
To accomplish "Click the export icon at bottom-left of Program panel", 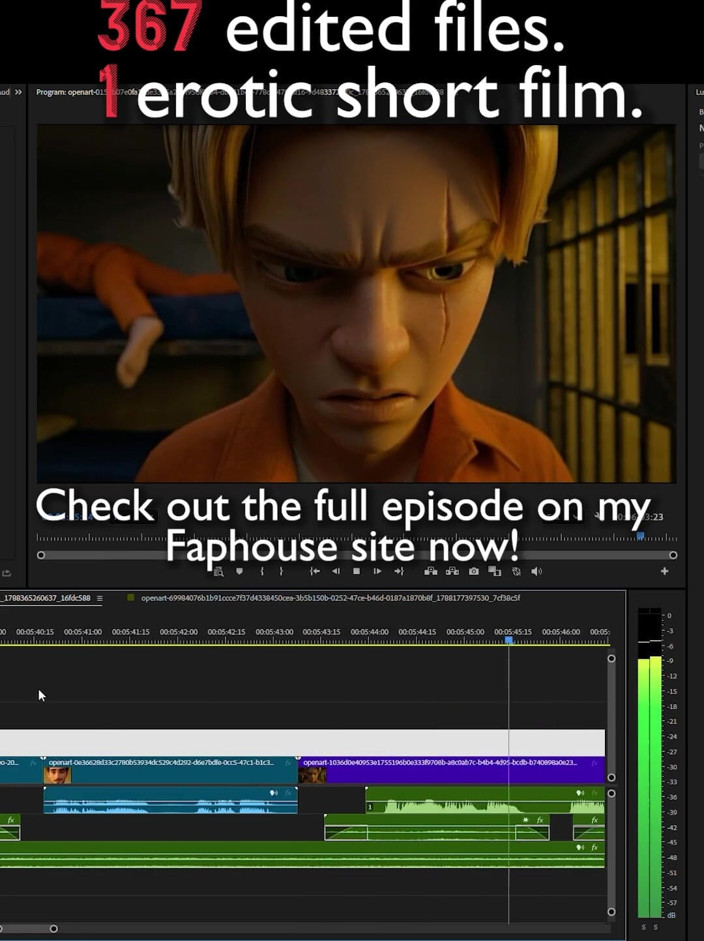I will pyautogui.click(x=7, y=573).
